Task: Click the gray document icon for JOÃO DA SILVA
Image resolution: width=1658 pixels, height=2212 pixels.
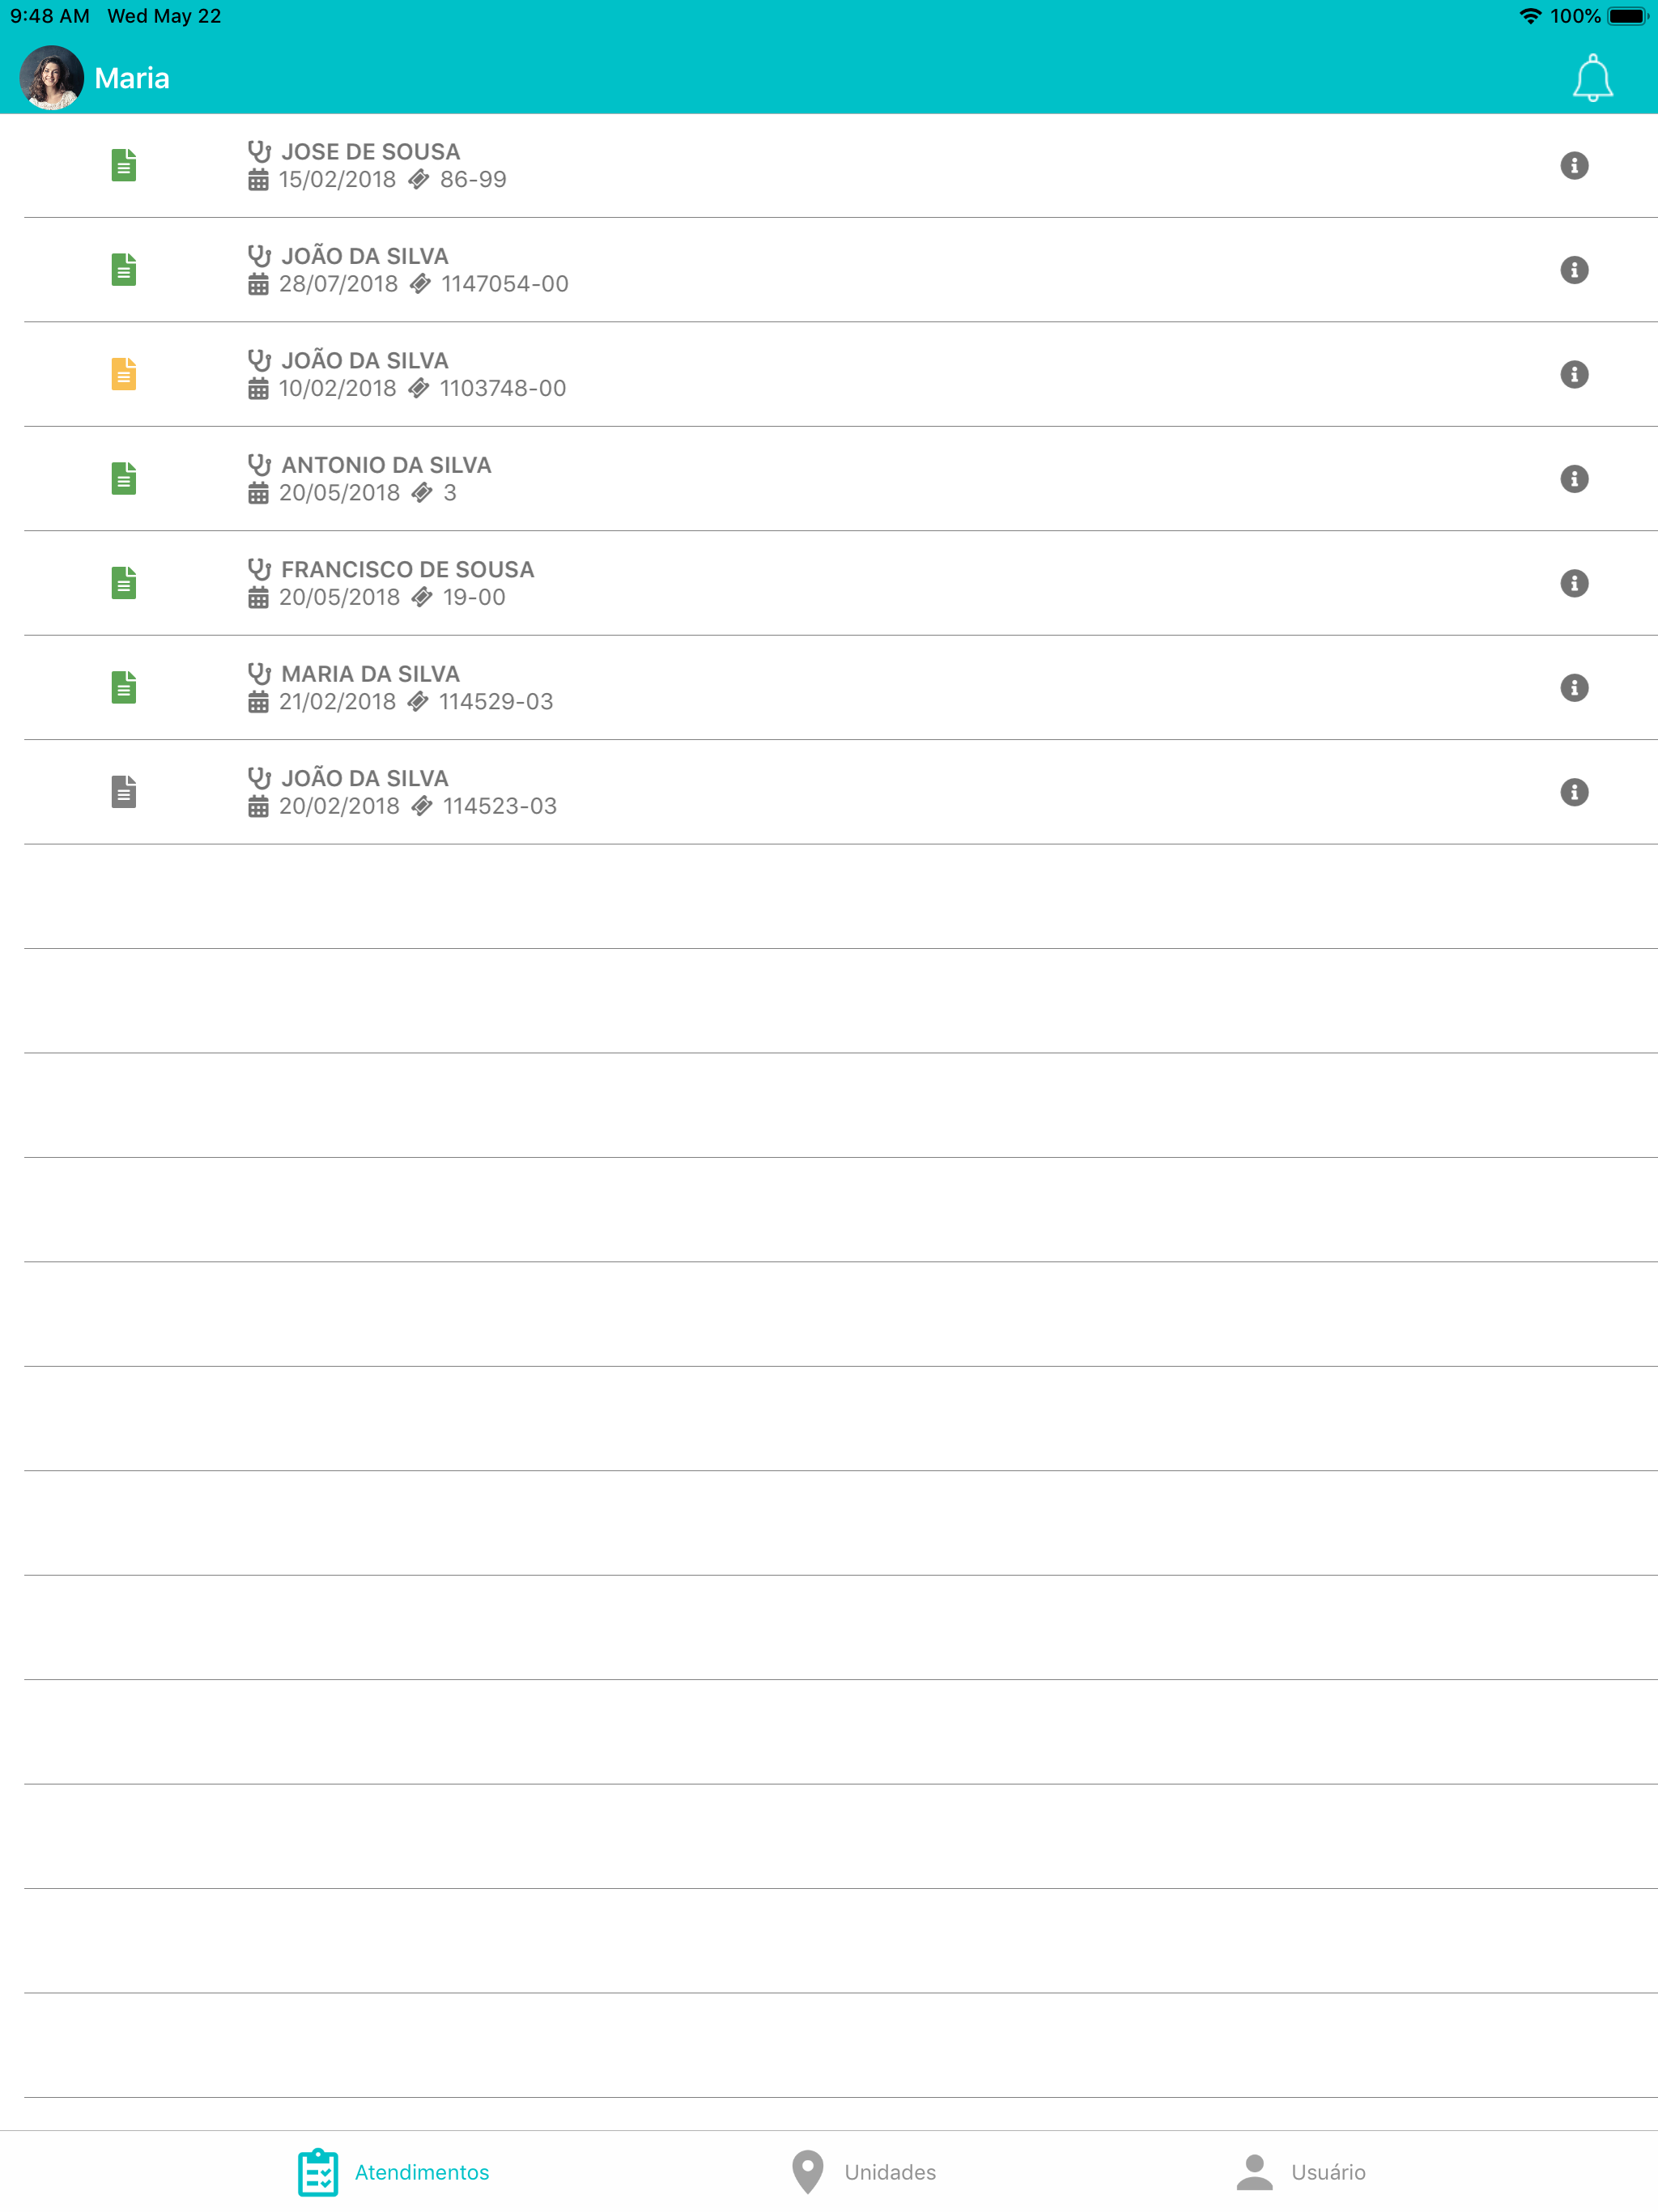Action: tap(122, 791)
